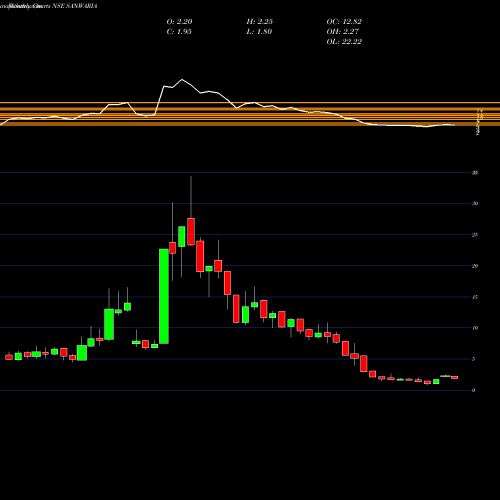Click the last red candle on the right
500x500 pixels.
(455, 377)
